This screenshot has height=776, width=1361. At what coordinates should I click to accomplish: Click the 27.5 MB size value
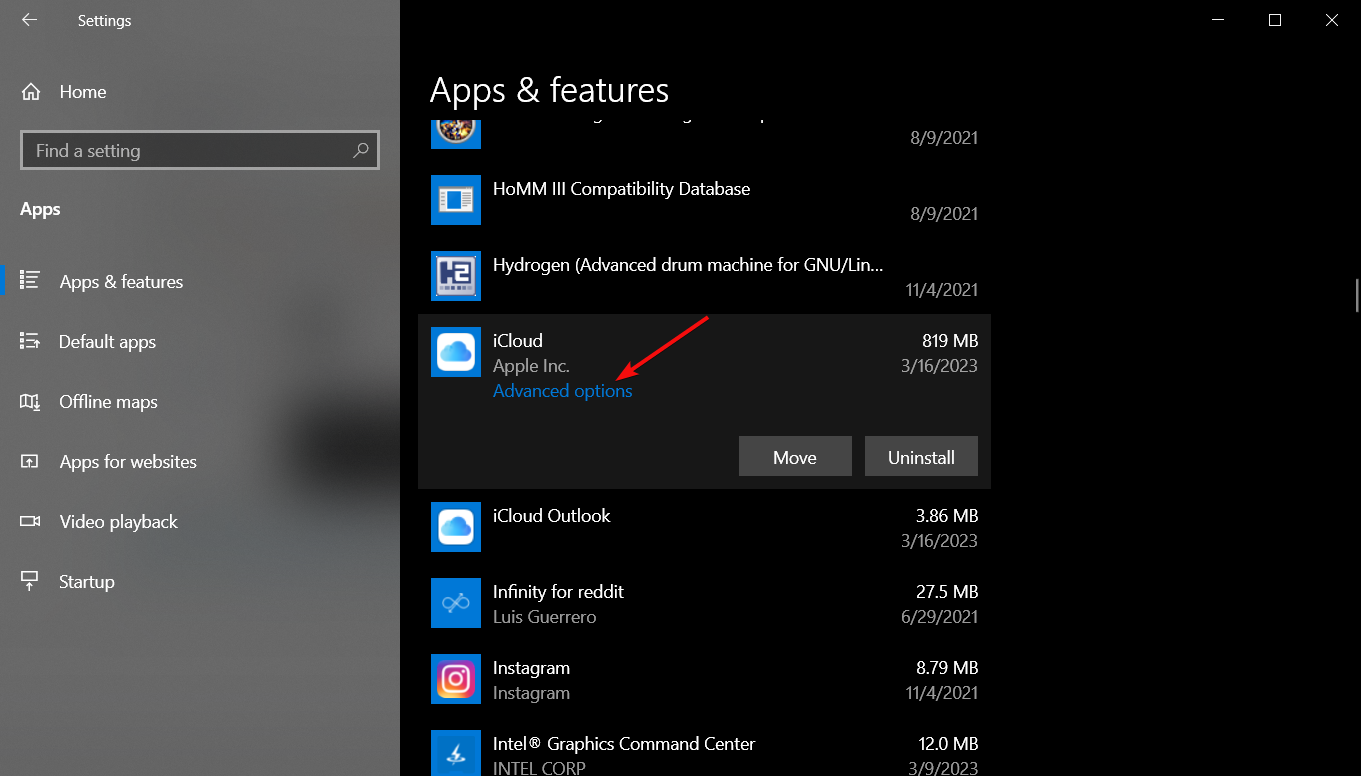[x=947, y=592]
